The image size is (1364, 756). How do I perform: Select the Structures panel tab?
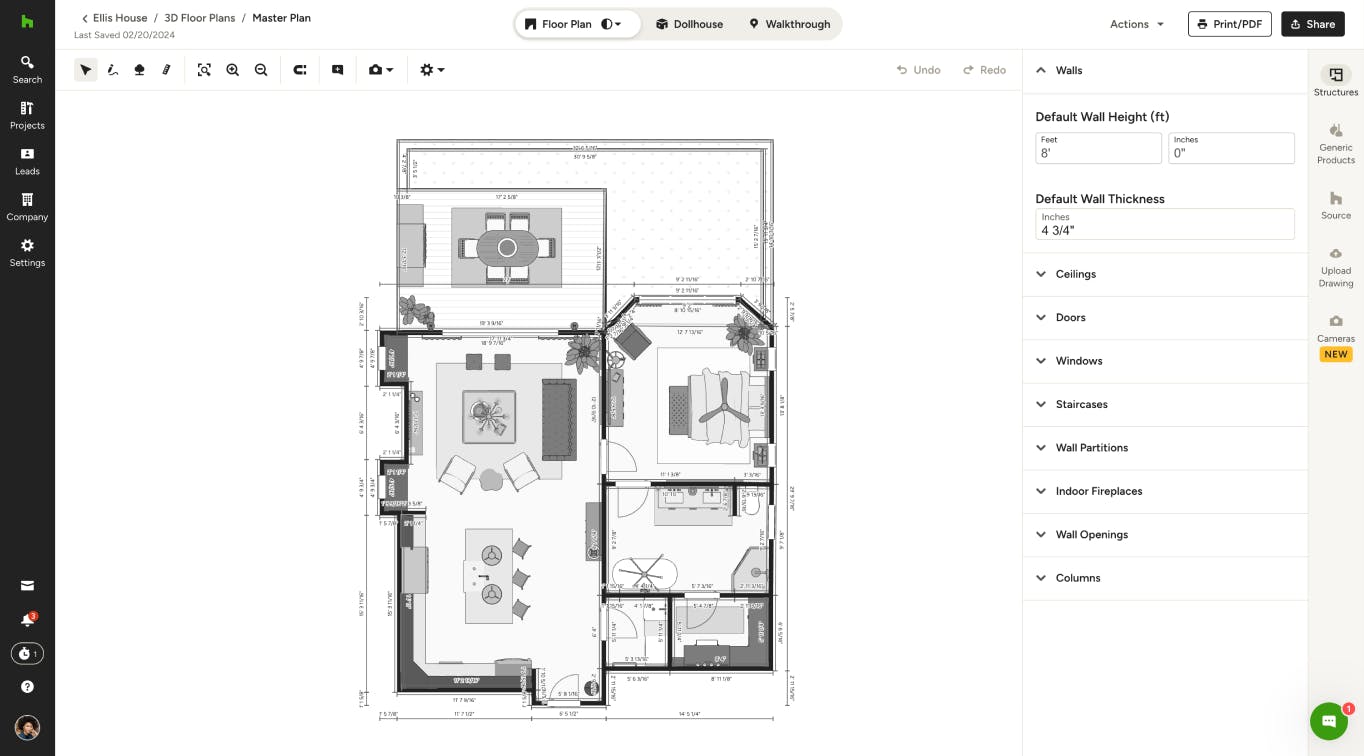(1336, 81)
